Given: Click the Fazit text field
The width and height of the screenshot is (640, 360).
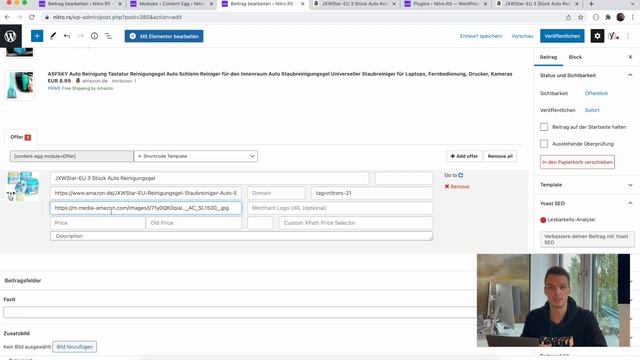Looking at the screenshot, I should coord(241,312).
